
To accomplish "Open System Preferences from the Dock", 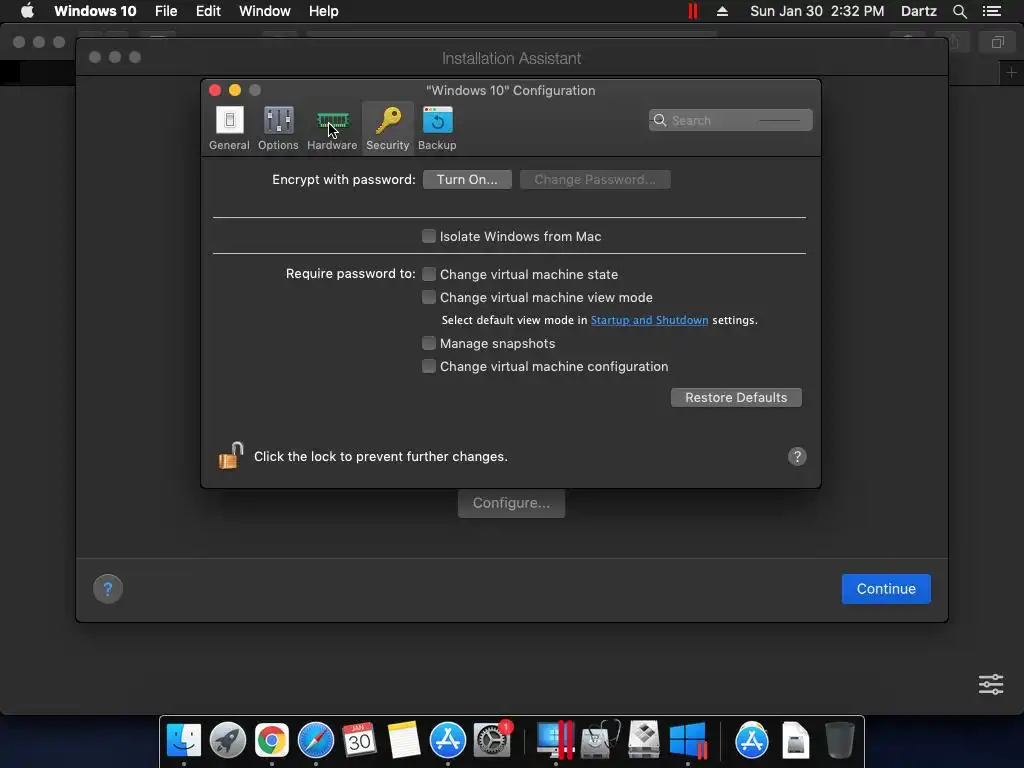I will pyautogui.click(x=492, y=740).
